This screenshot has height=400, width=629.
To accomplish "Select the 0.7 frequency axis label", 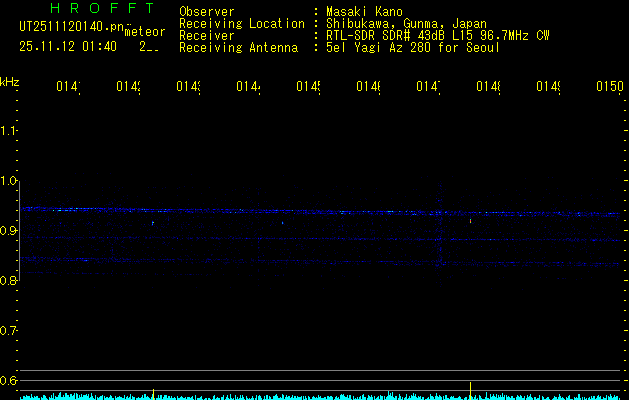I will click(x=9, y=331).
